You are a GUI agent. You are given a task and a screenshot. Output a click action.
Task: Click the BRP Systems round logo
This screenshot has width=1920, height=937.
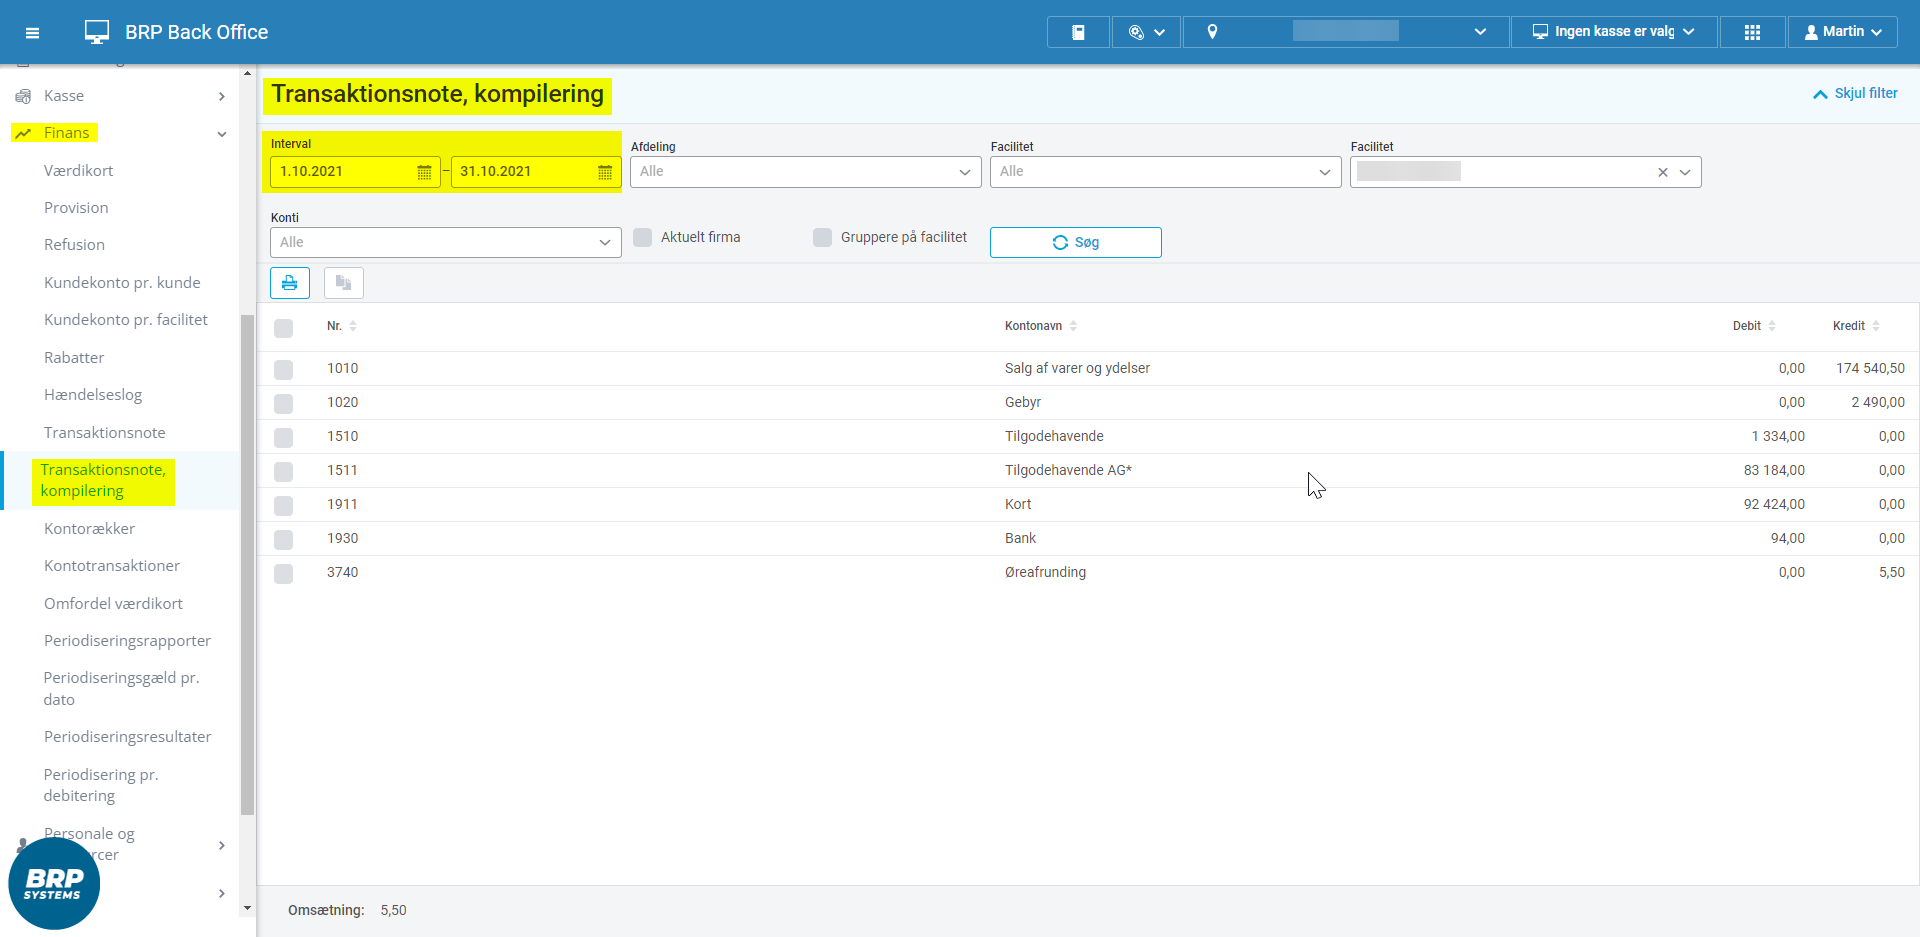coord(54,883)
